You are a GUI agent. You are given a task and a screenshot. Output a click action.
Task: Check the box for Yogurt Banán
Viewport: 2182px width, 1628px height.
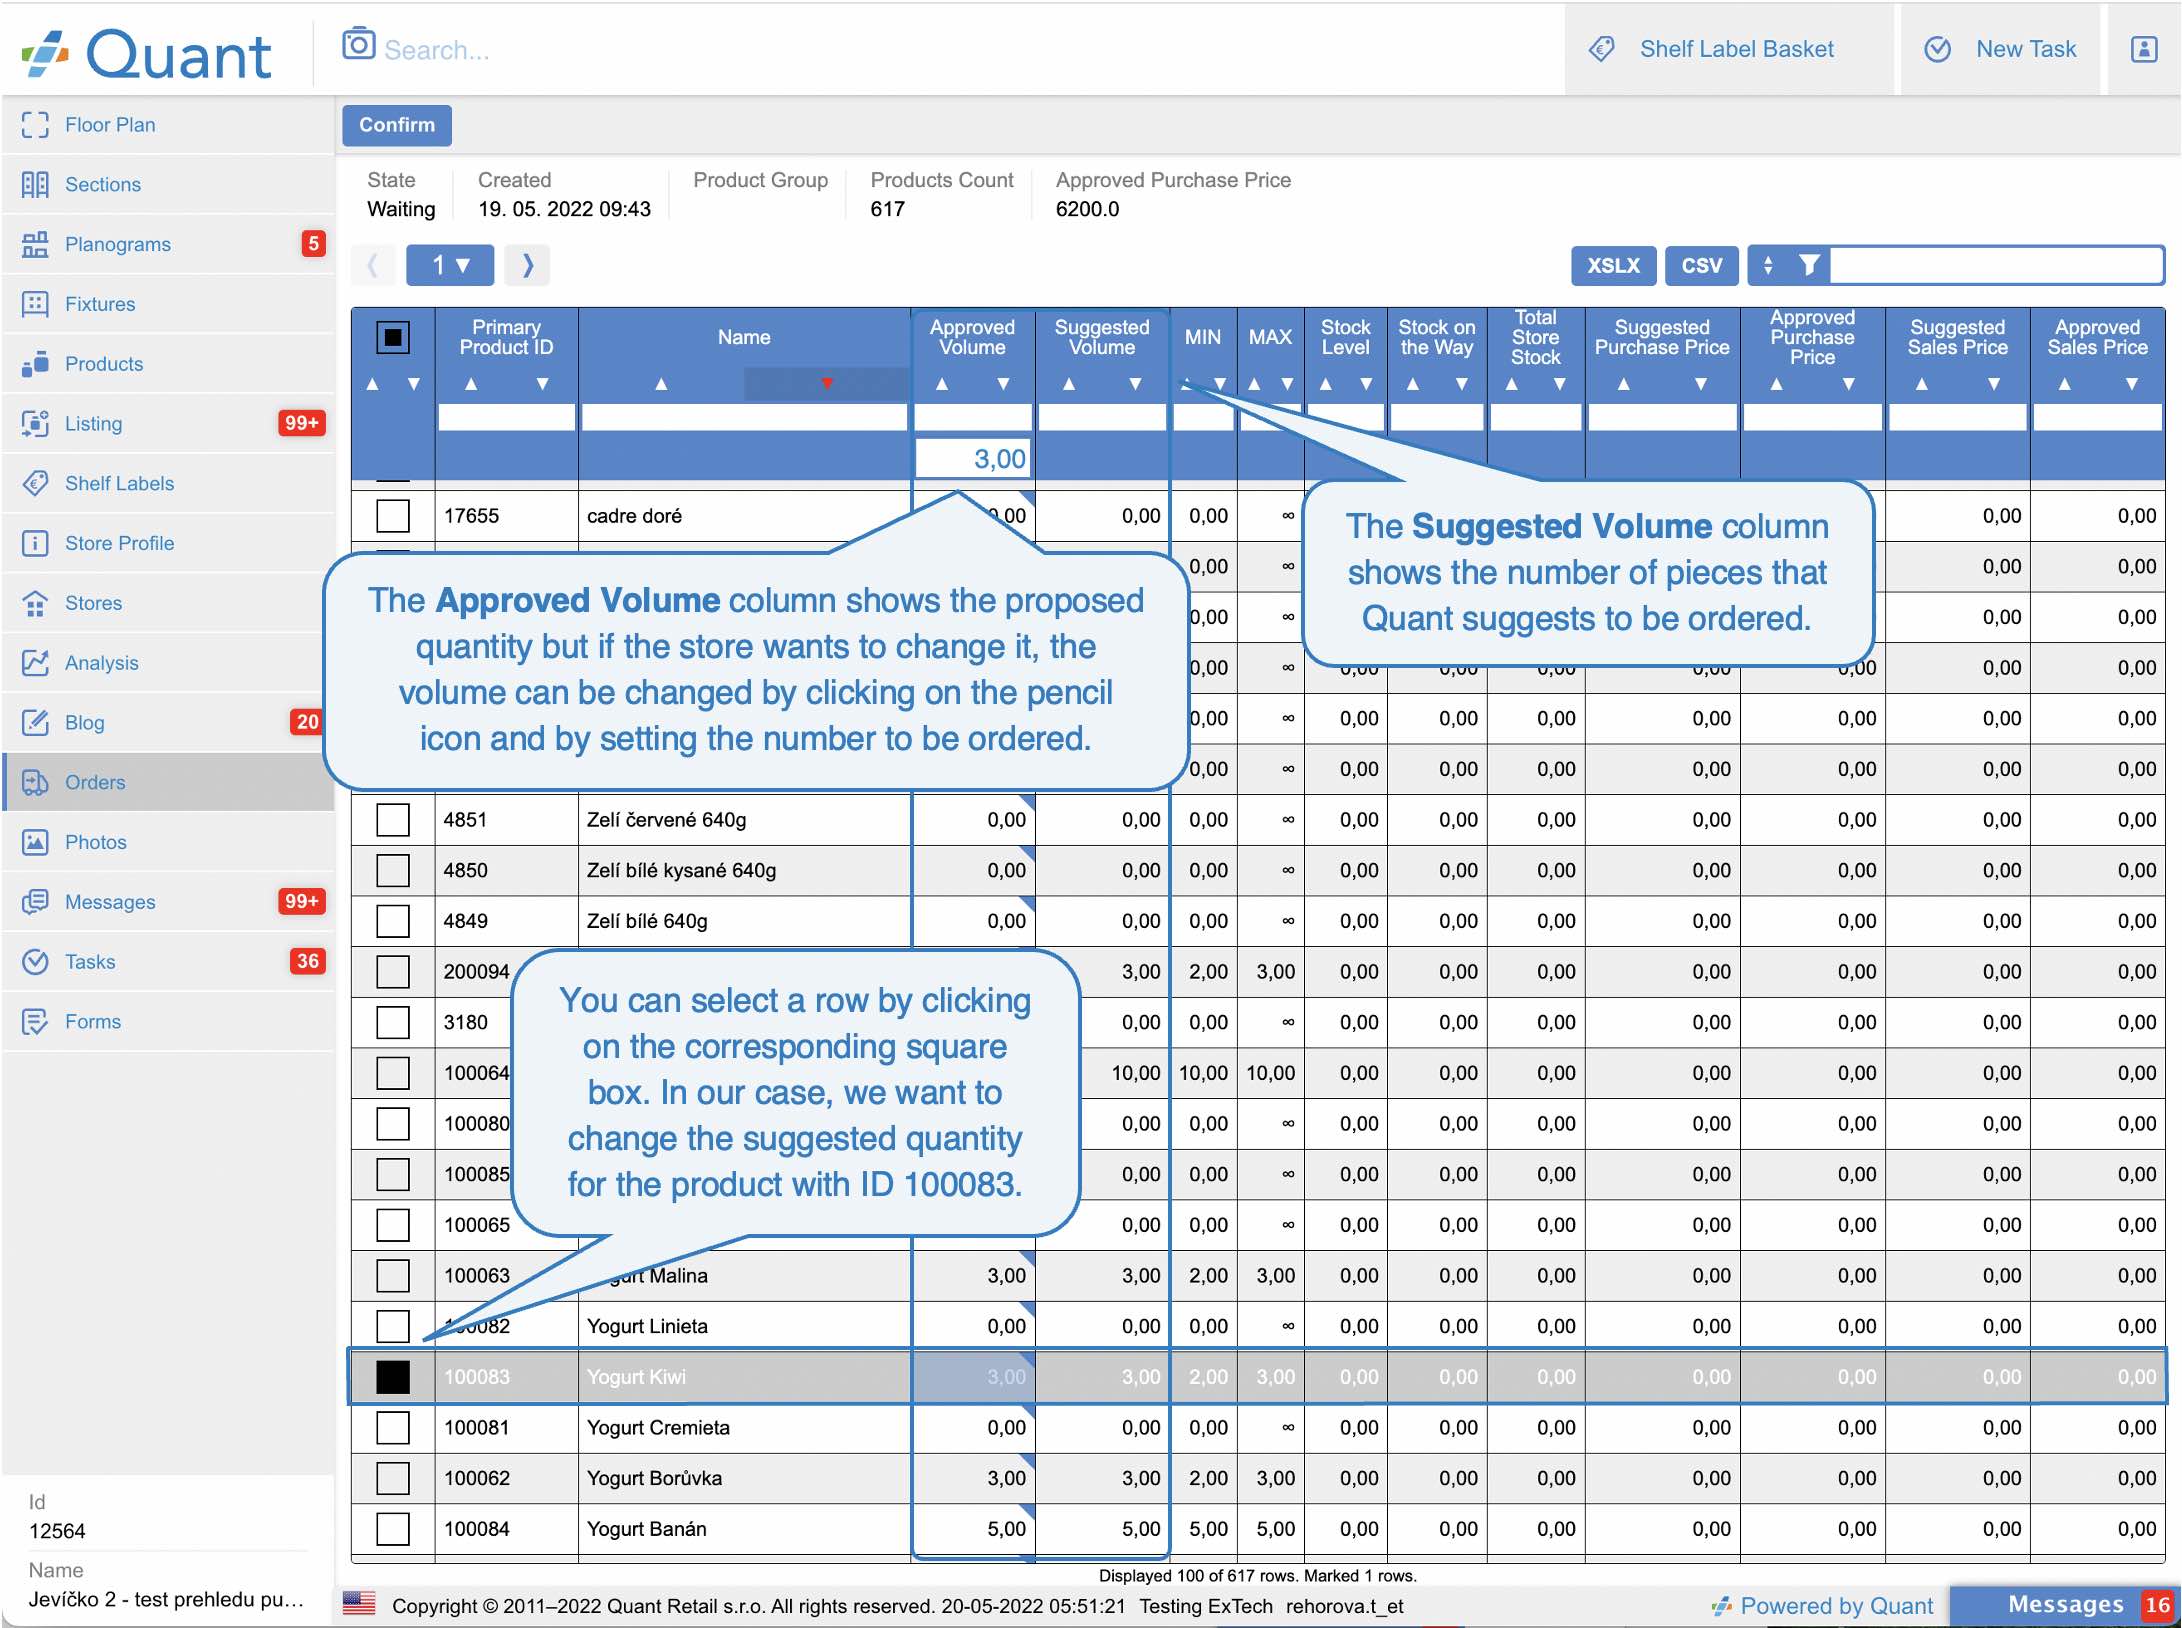393,1529
